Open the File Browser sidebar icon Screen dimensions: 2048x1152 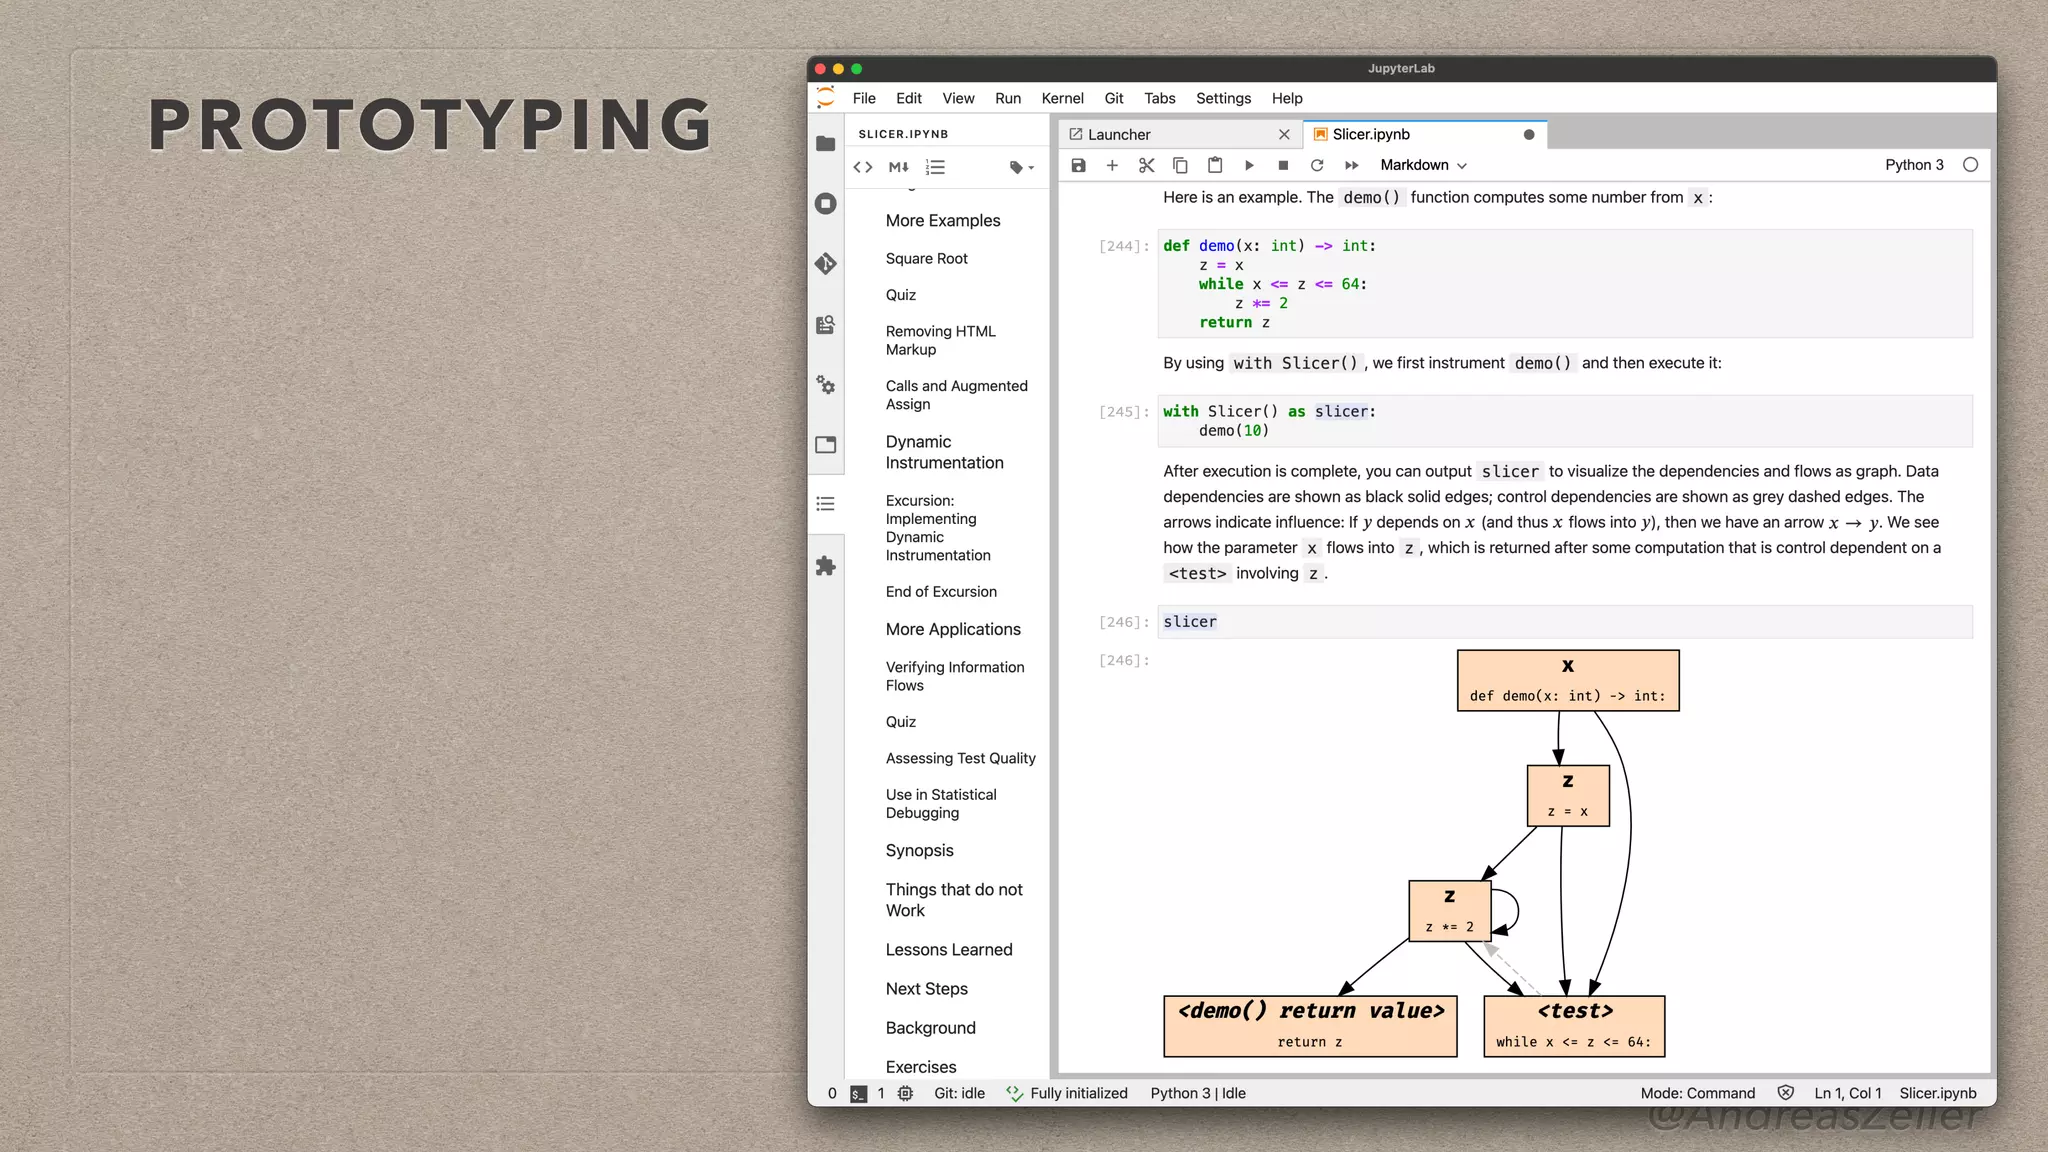pyautogui.click(x=825, y=144)
